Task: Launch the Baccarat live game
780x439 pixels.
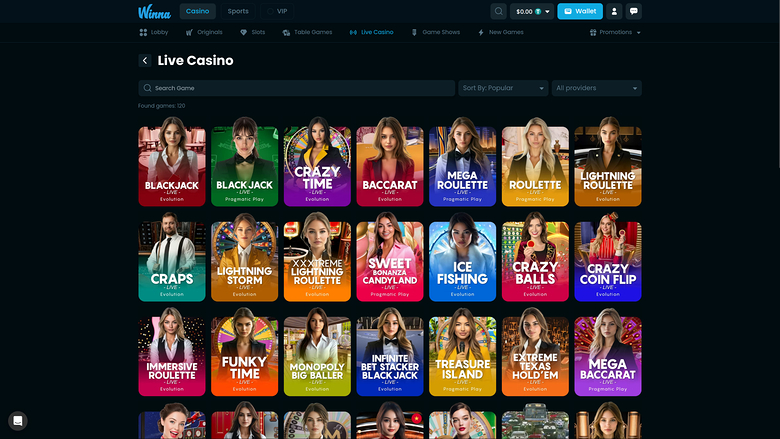Action: [390, 162]
